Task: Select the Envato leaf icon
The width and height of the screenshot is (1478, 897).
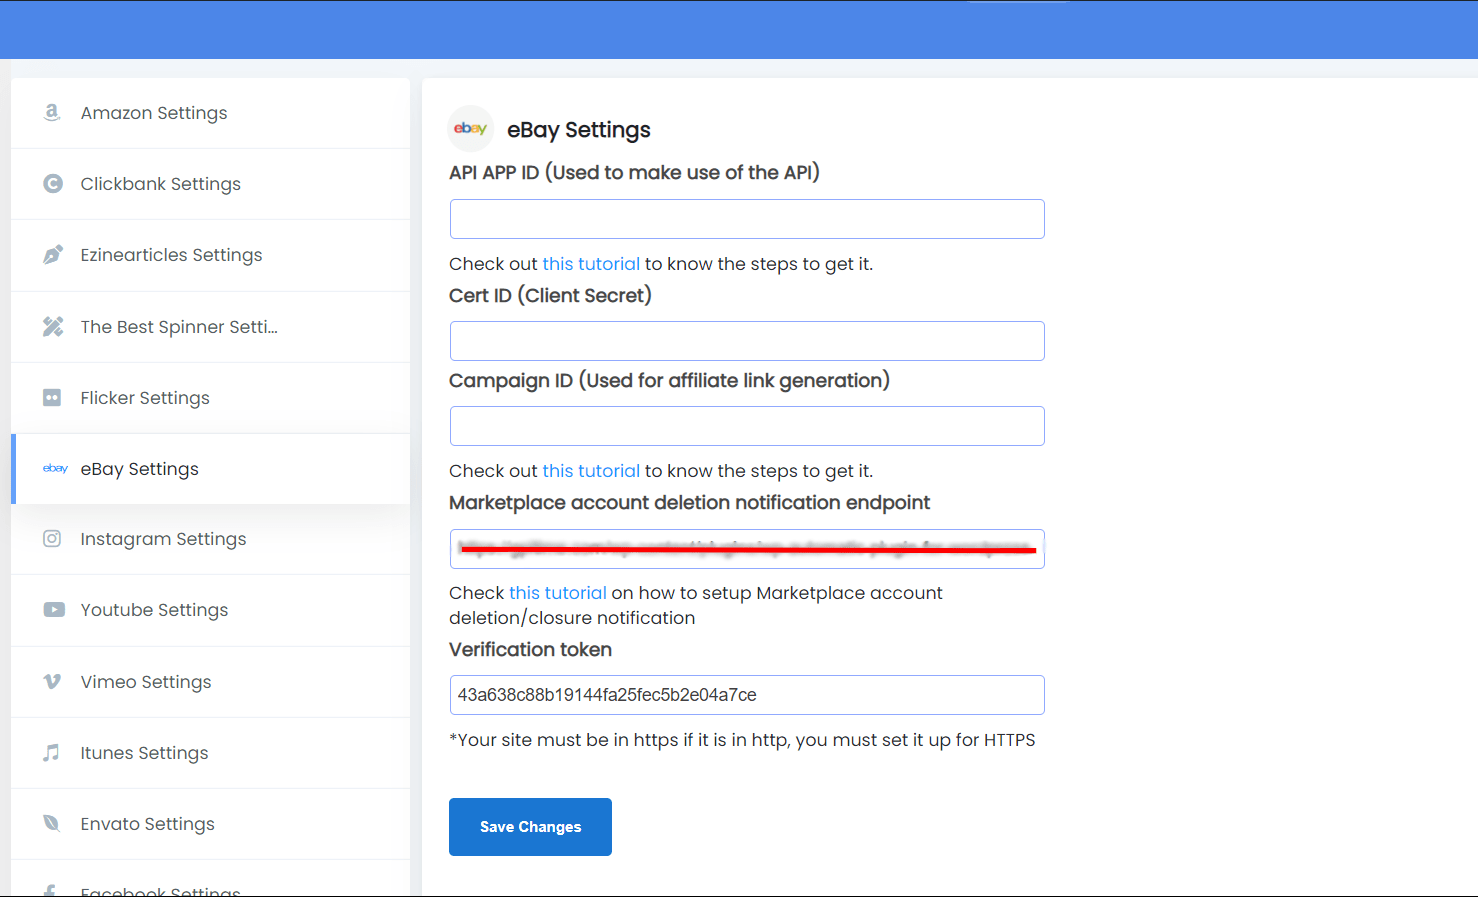Action: (52, 823)
